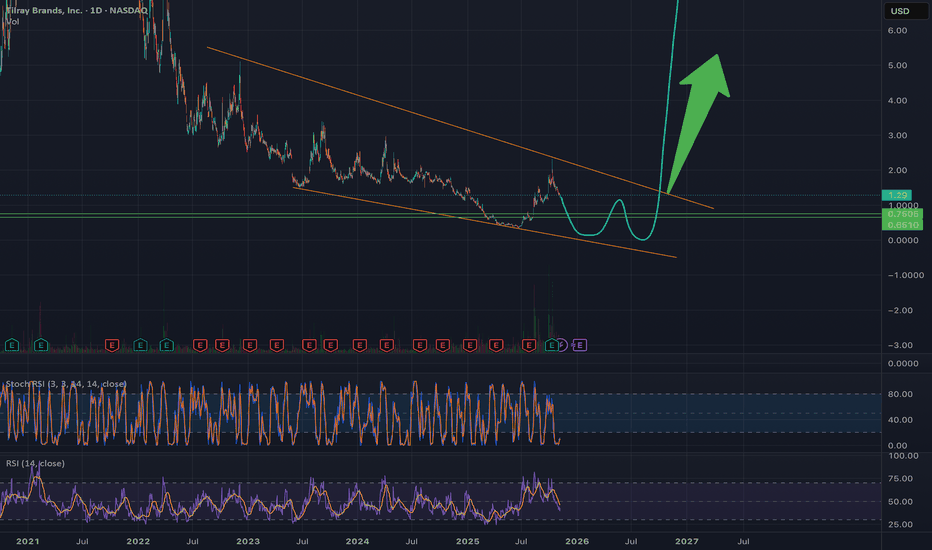Open the leftmost green earnings E marker
Image resolution: width=932 pixels, height=550 pixels.
click(x=12, y=345)
